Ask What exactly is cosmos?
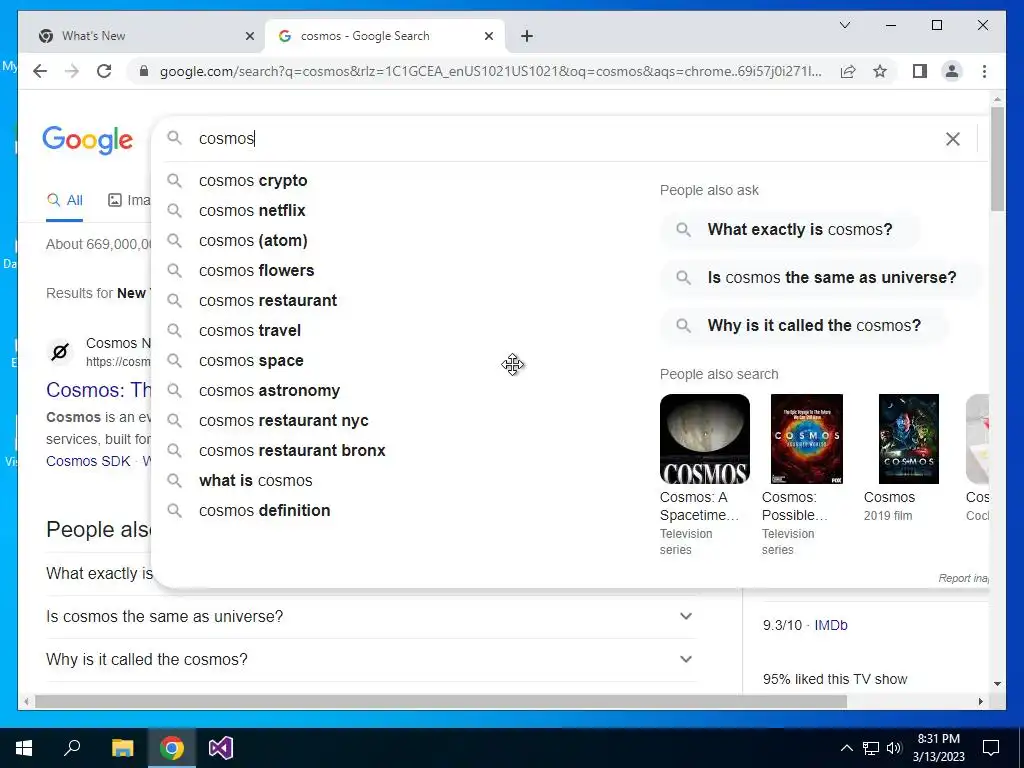Screen dimensions: 1024x768 (791, 230)
